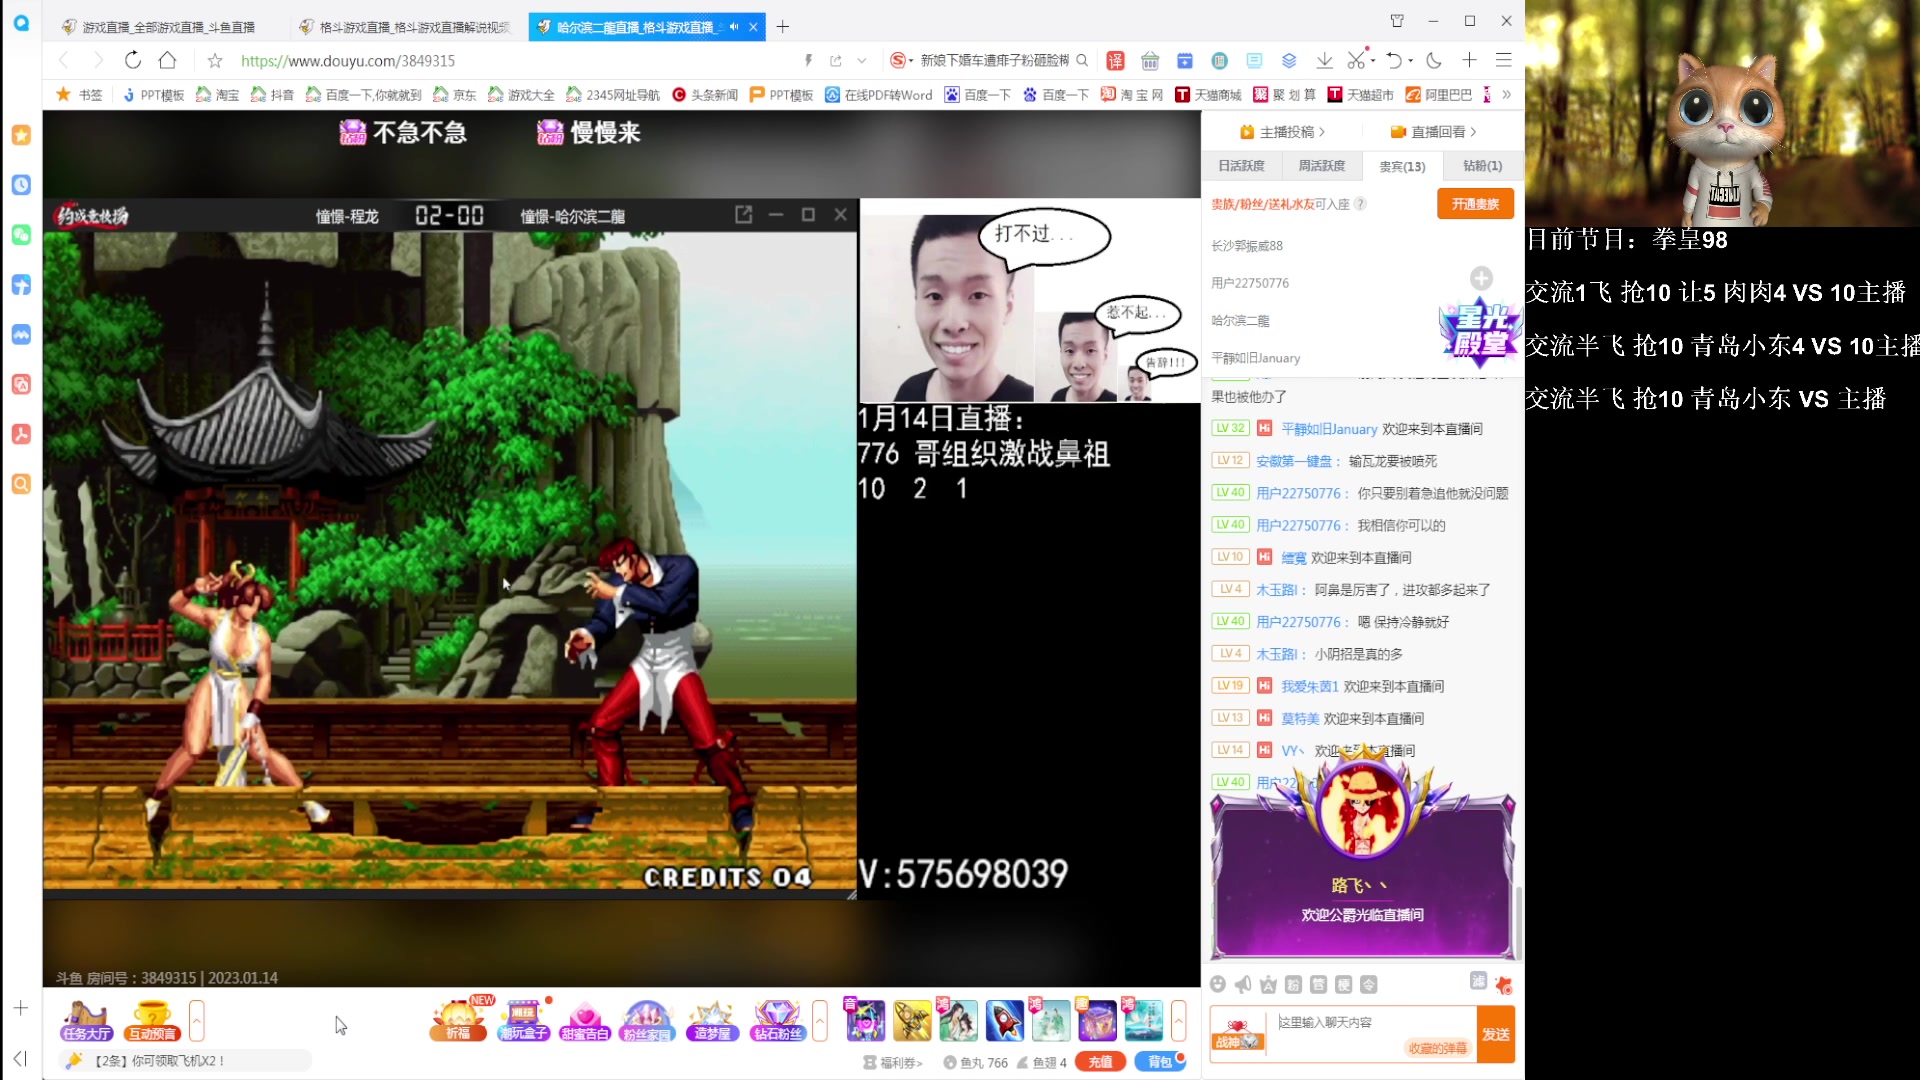Click the round plus icon in guest list
Image resolution: width=1920 pixels, height=1080 pixels.
pos(1481,278)
